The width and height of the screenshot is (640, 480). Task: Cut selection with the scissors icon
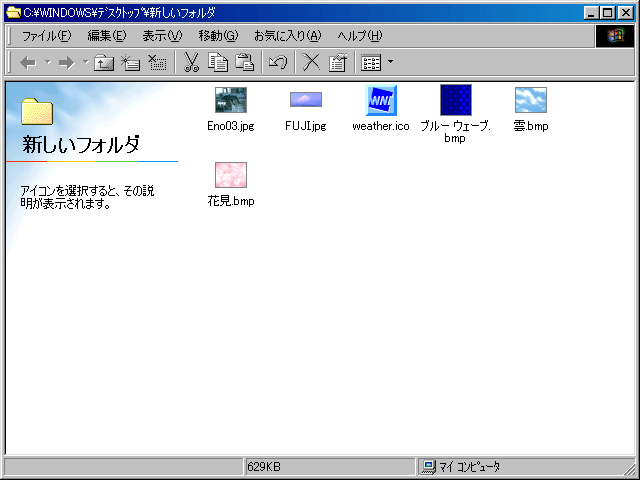pyautogui.click(x=191, y=63)
